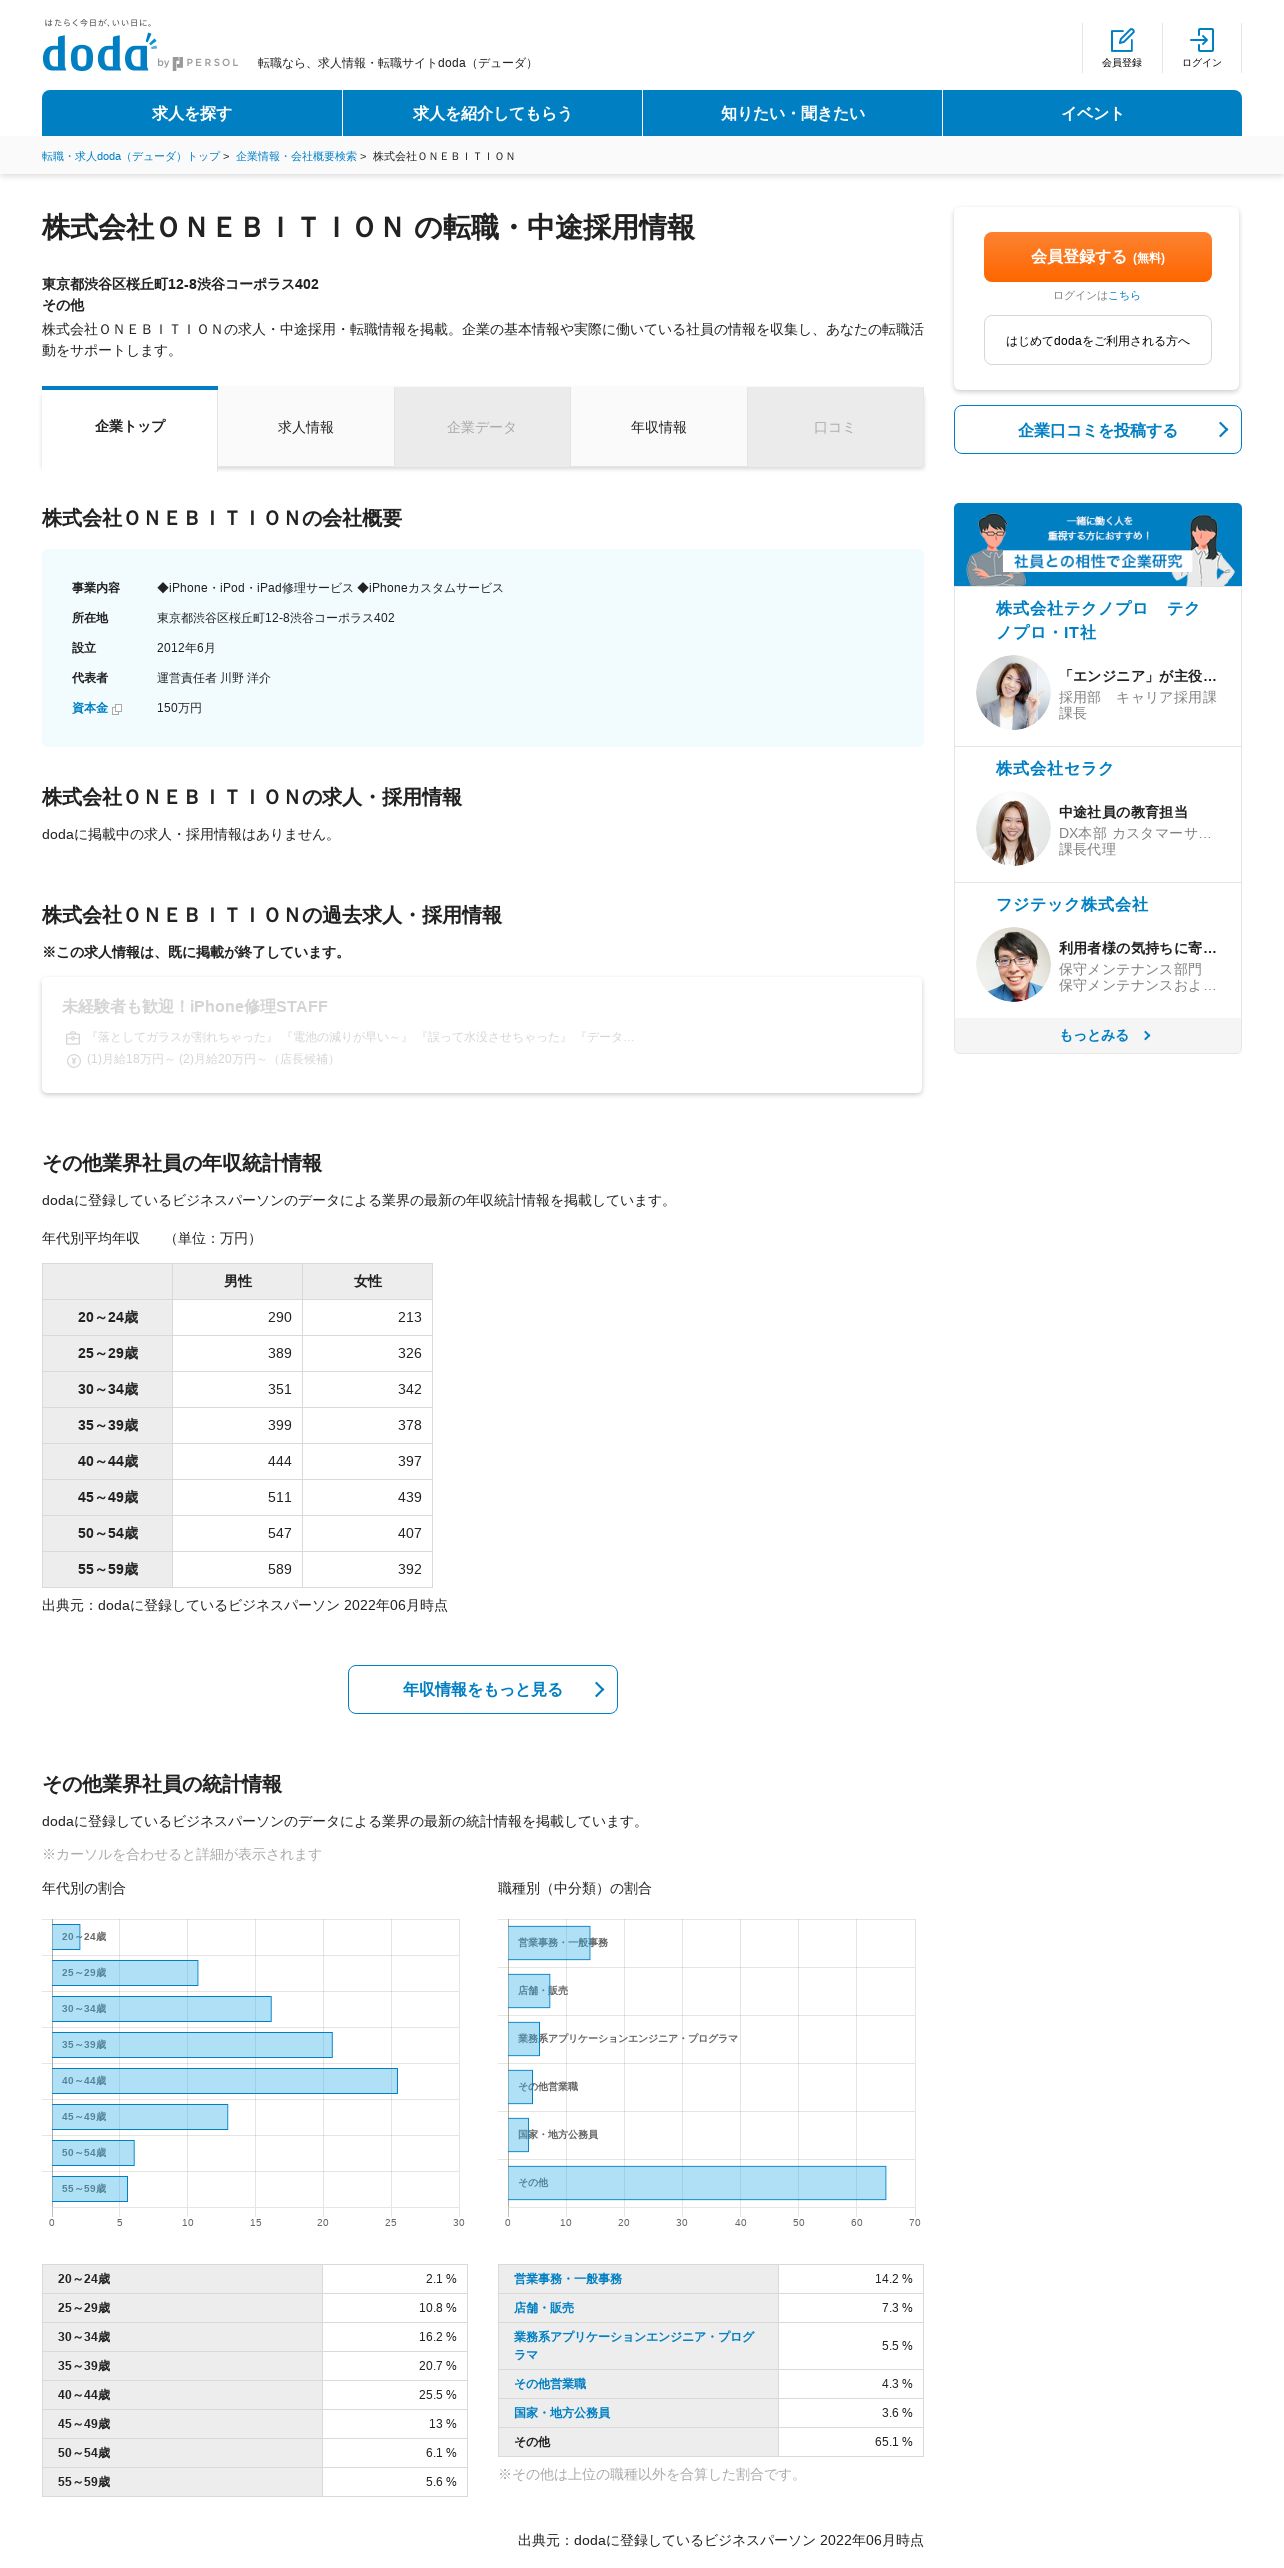Open past job 未経験者も歓迎！iPhone修理STAFF
Viewport: 1284px width, 2568px height.
(x=195, y=1007)
